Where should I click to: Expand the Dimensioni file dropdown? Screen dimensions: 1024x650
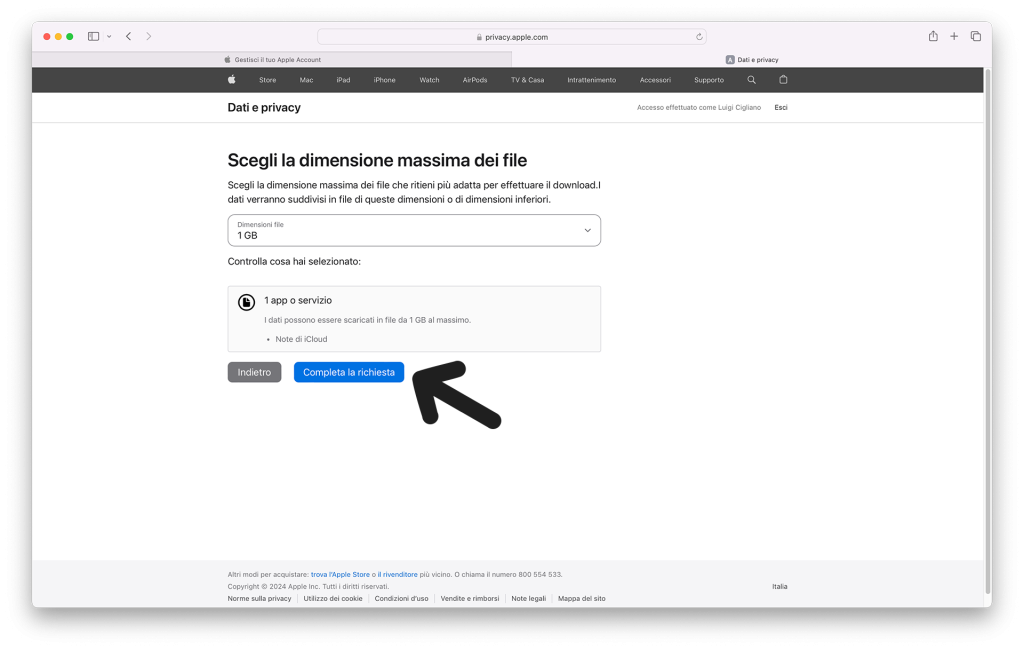(414, 231)
